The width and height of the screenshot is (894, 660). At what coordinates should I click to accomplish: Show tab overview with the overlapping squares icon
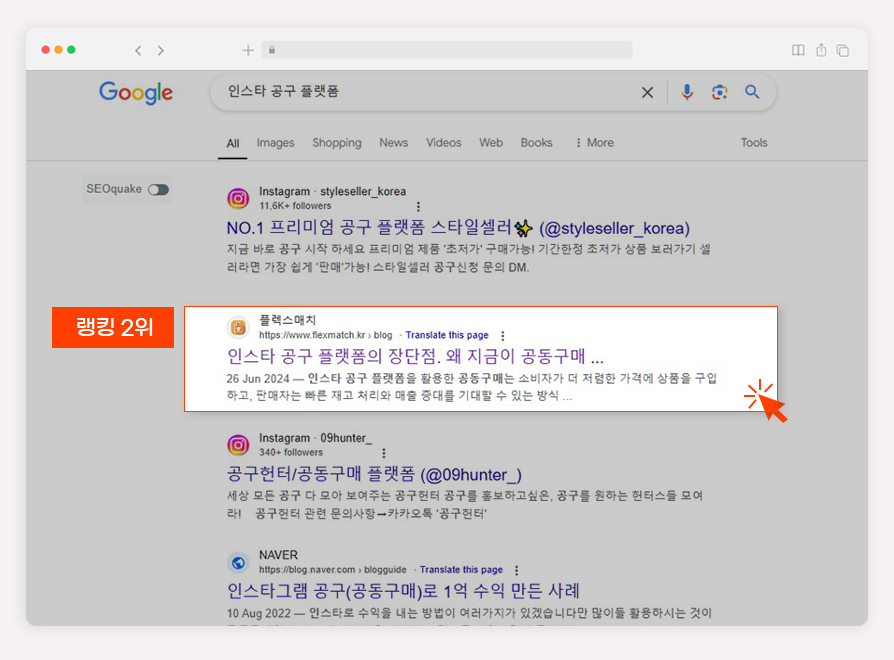(x=843, y=51)
